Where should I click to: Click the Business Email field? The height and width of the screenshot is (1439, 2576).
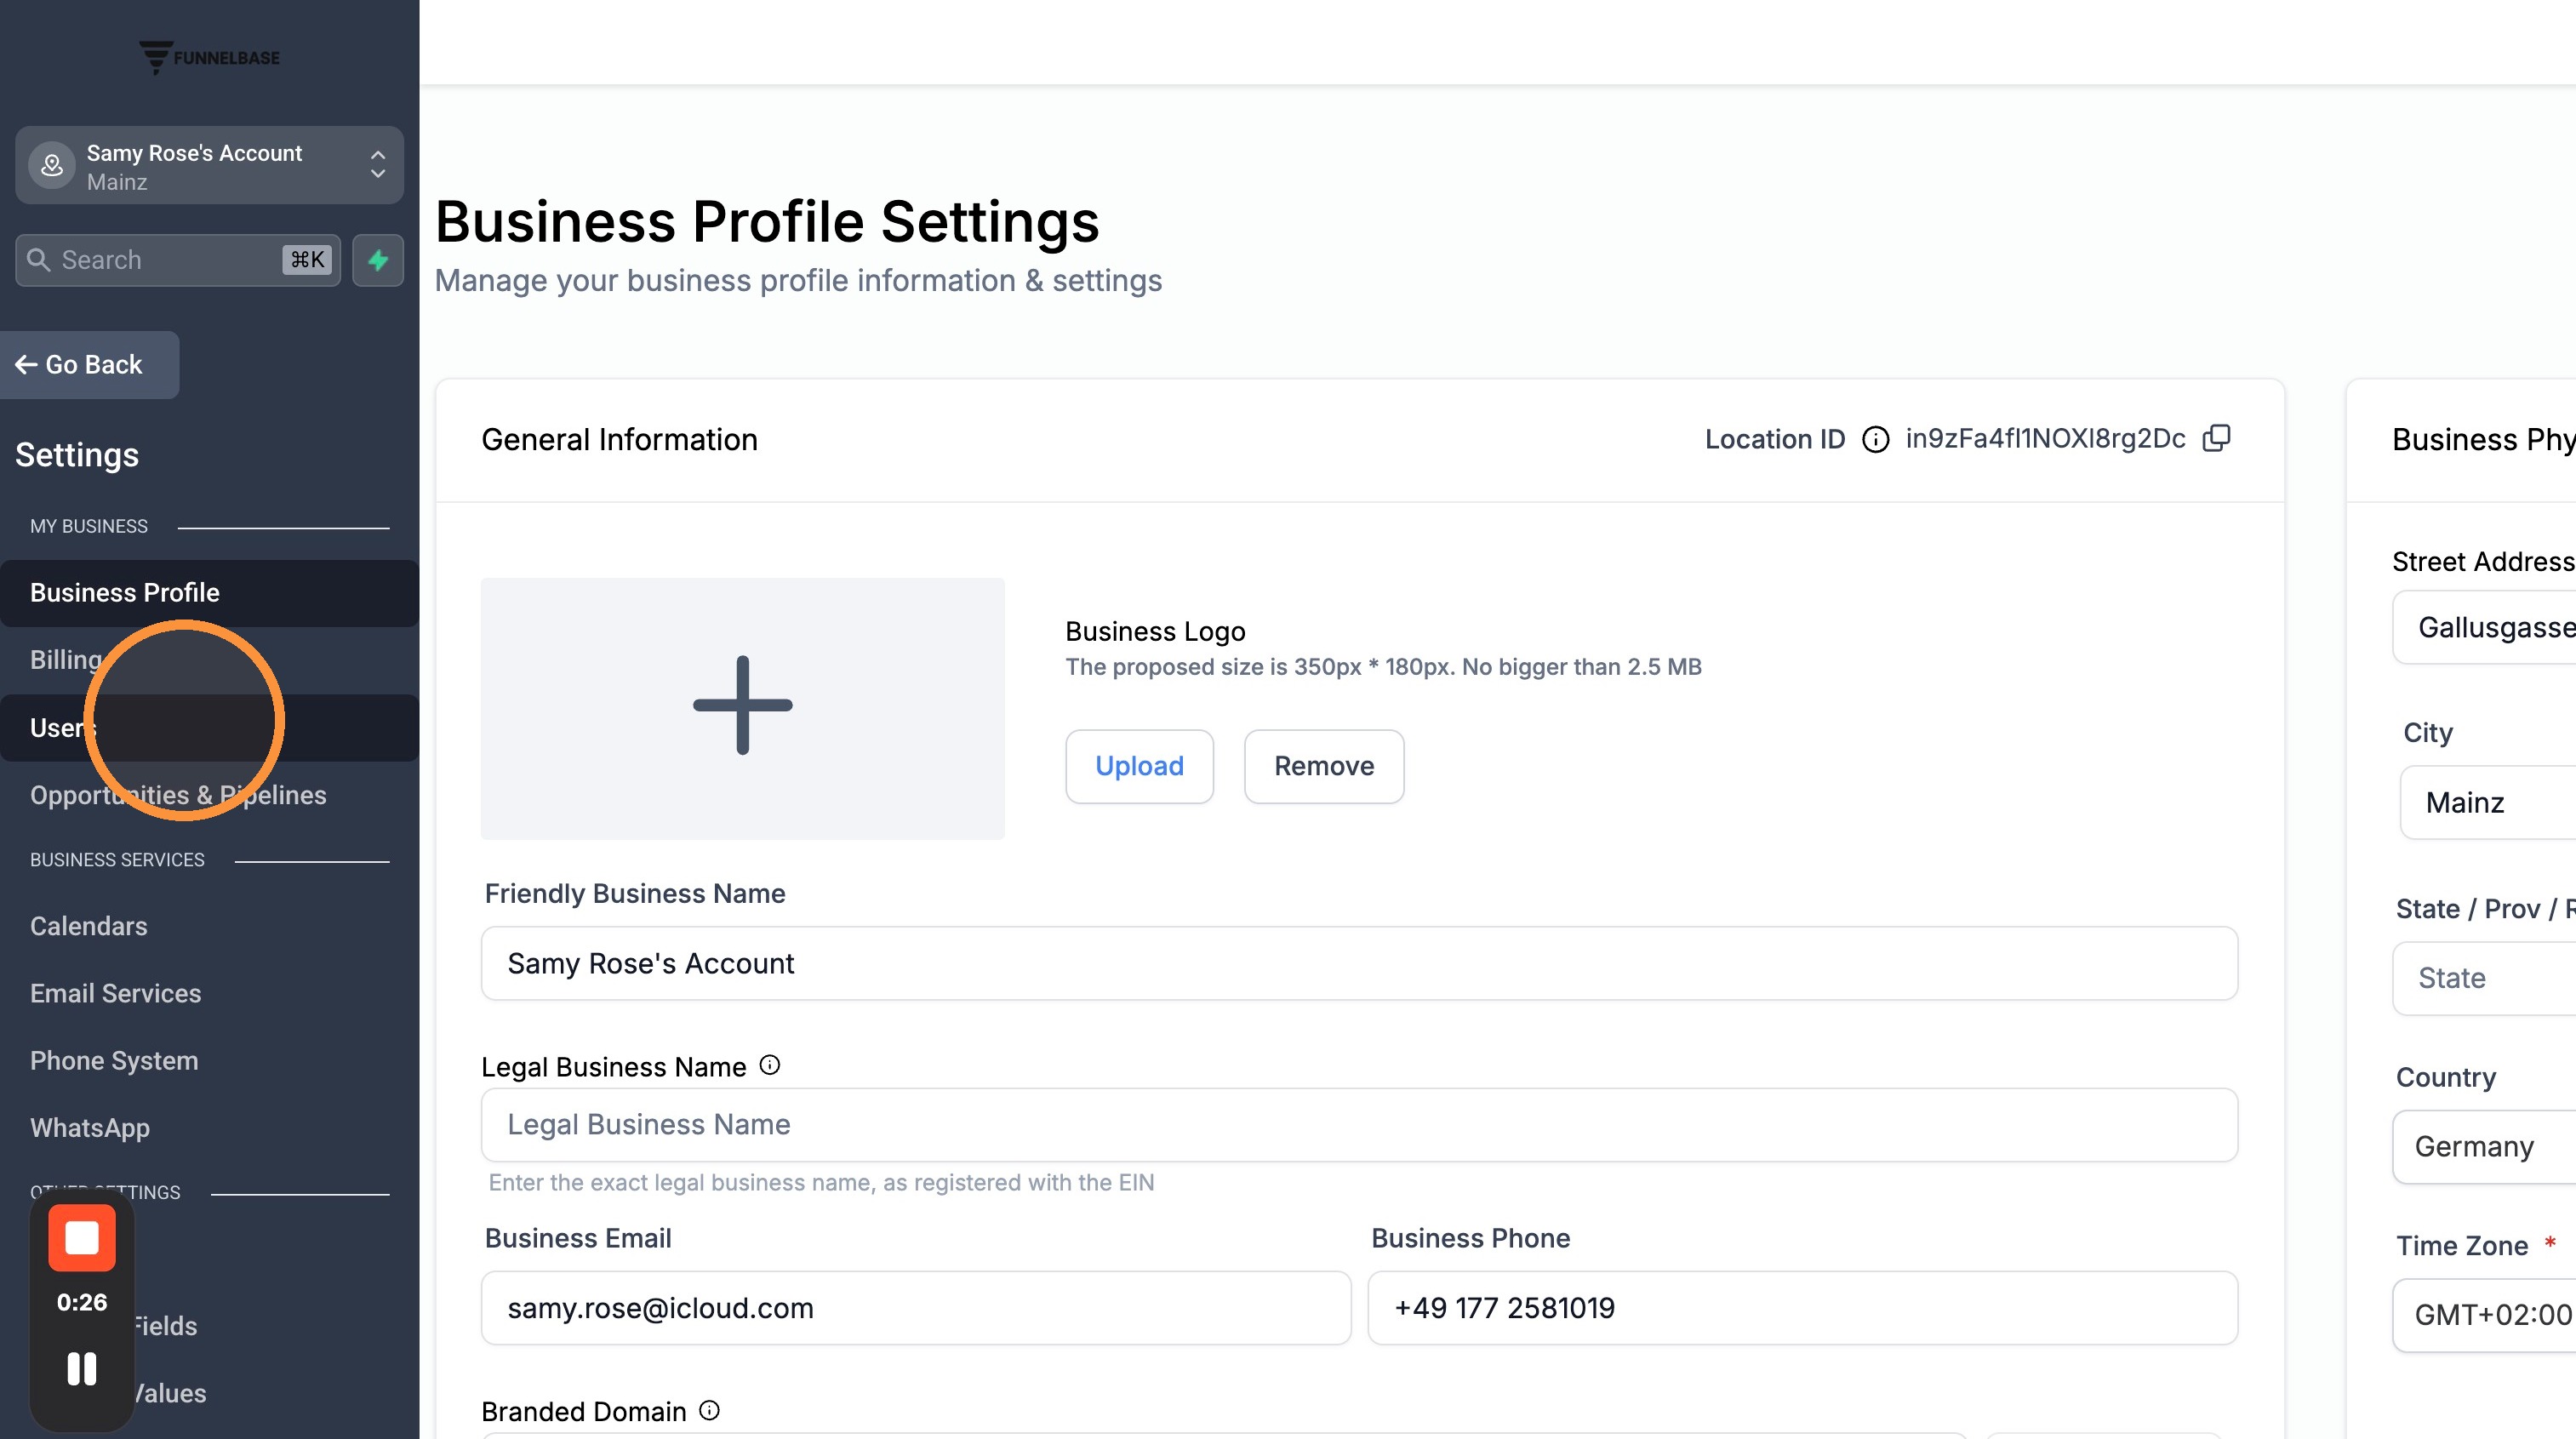916,1308
